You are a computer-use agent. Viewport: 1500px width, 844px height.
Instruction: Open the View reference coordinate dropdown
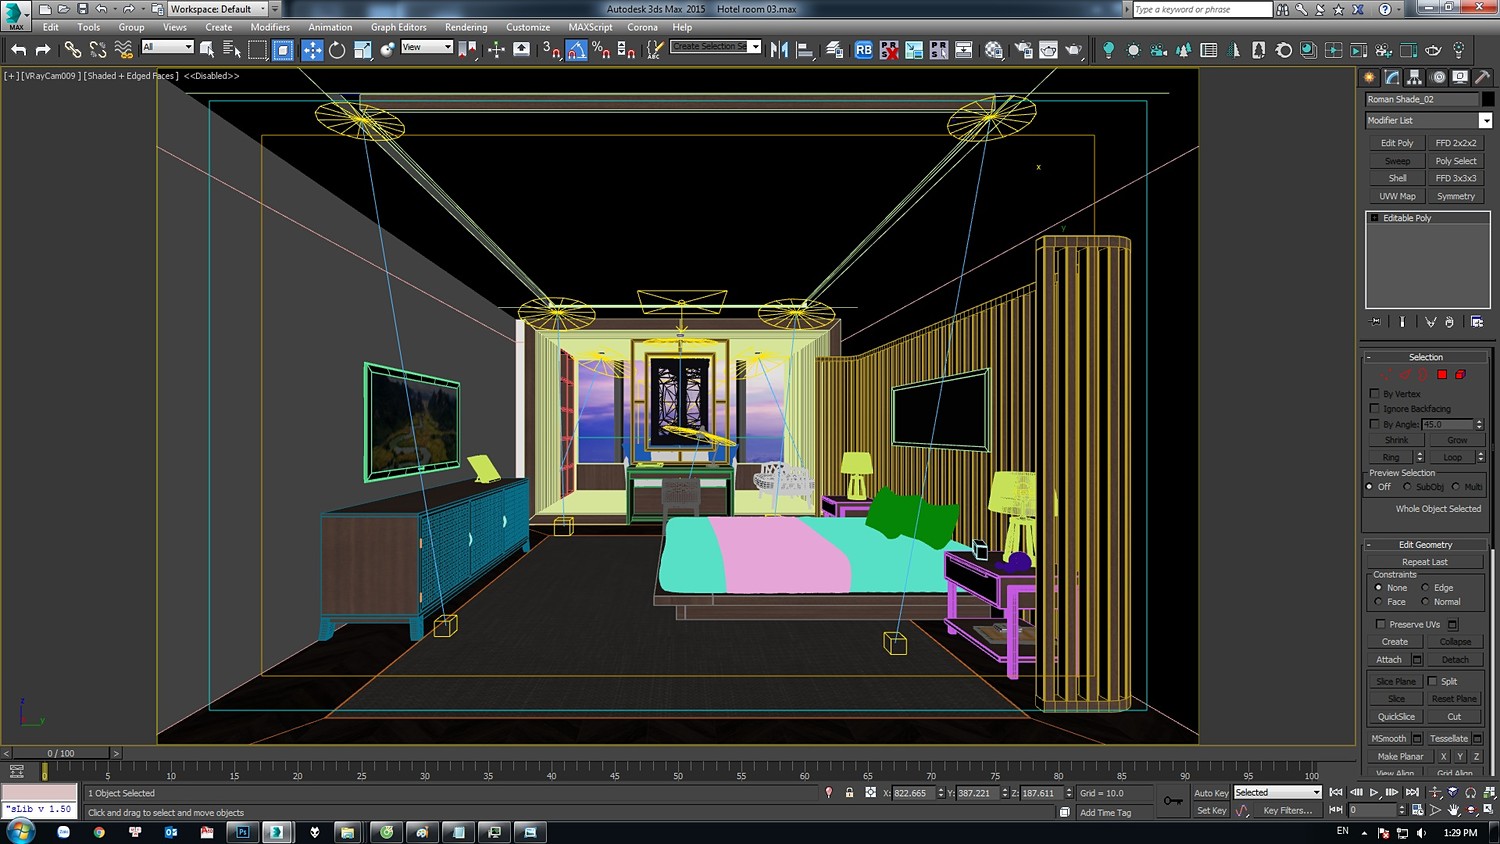pos(427,47)
